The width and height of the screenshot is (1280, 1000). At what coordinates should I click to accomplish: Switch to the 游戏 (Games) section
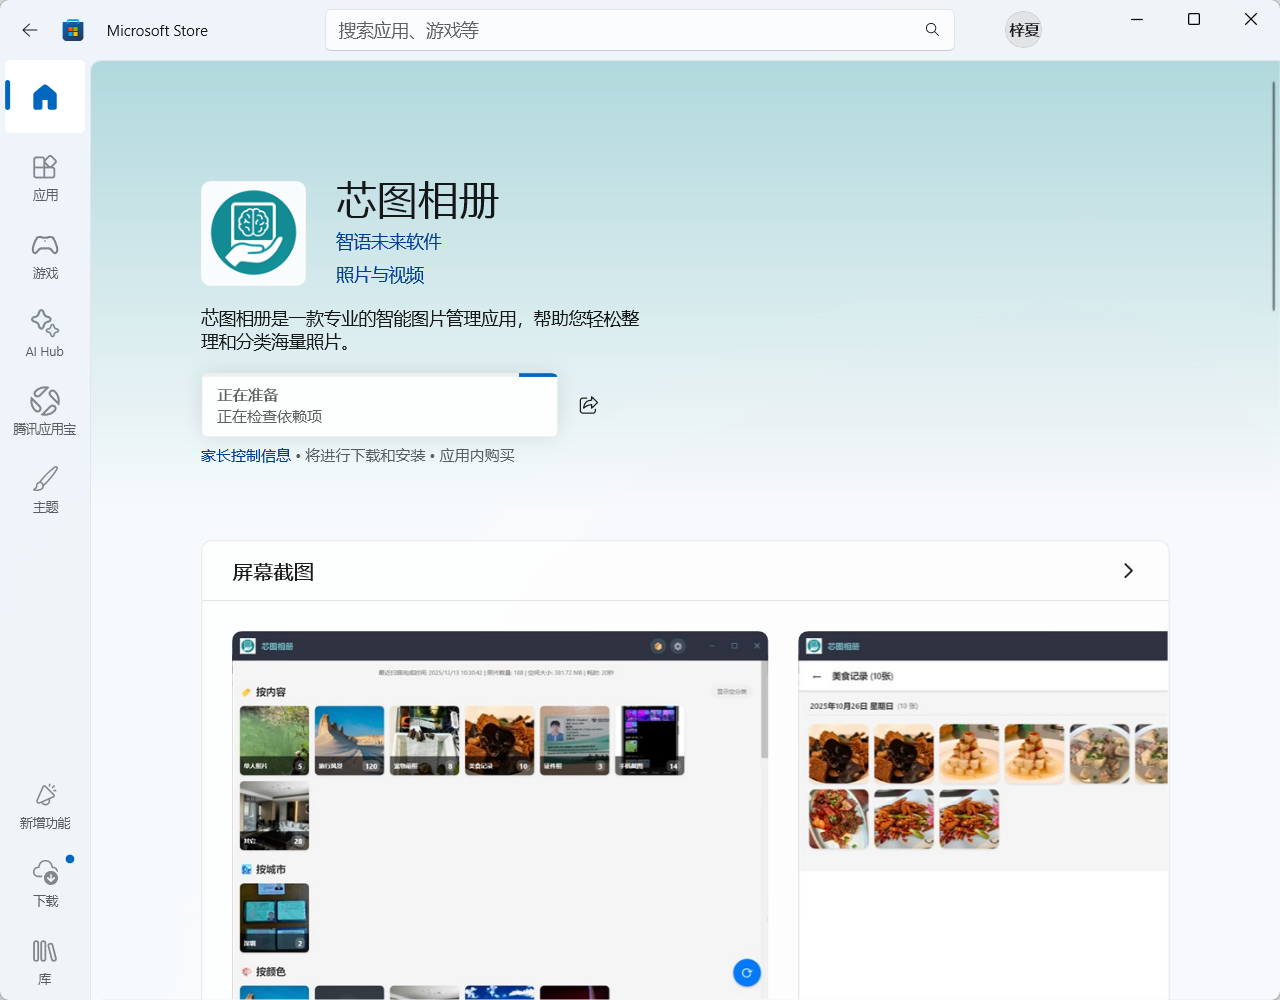tap(44, 256)
